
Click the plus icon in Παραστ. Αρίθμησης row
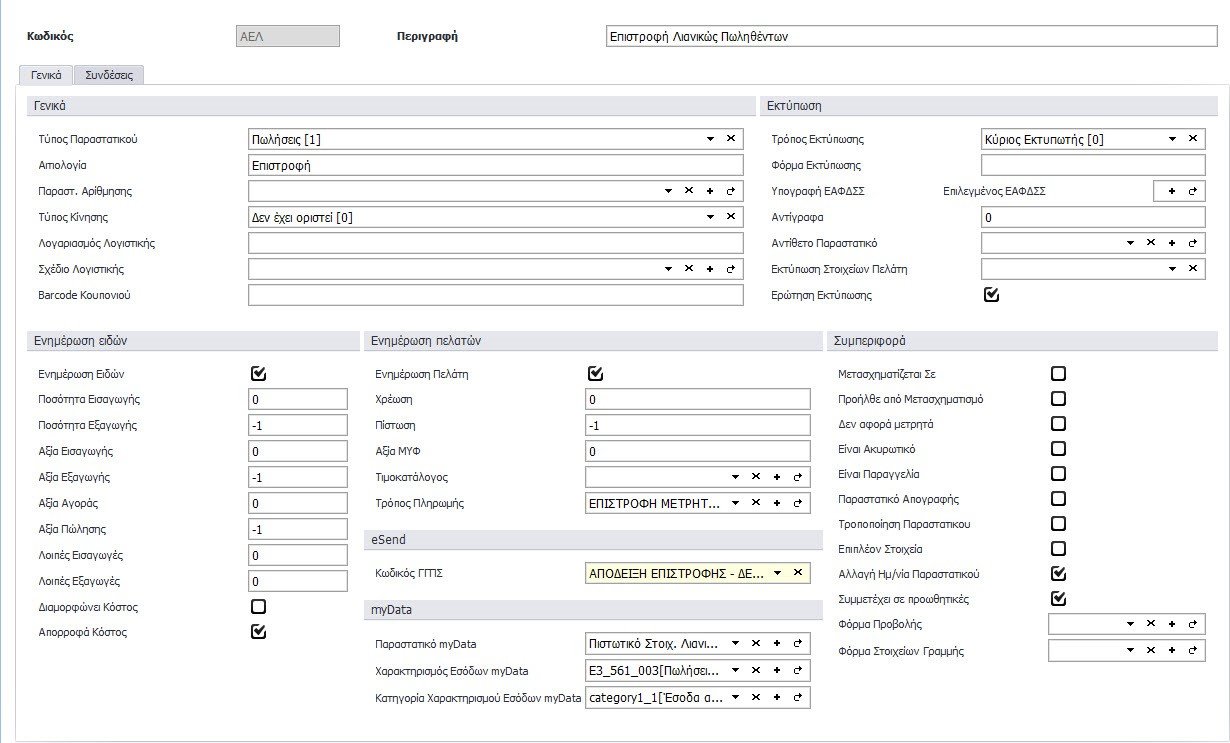point(709,191)
